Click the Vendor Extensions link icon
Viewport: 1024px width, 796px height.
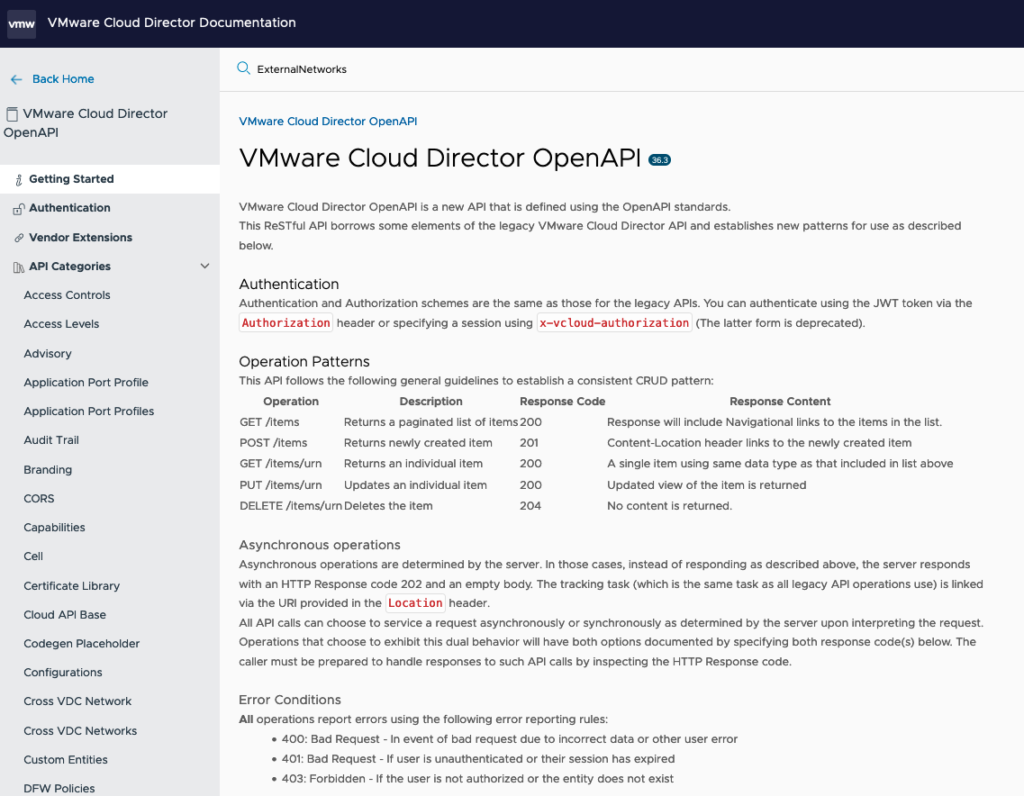coord(19,238)
